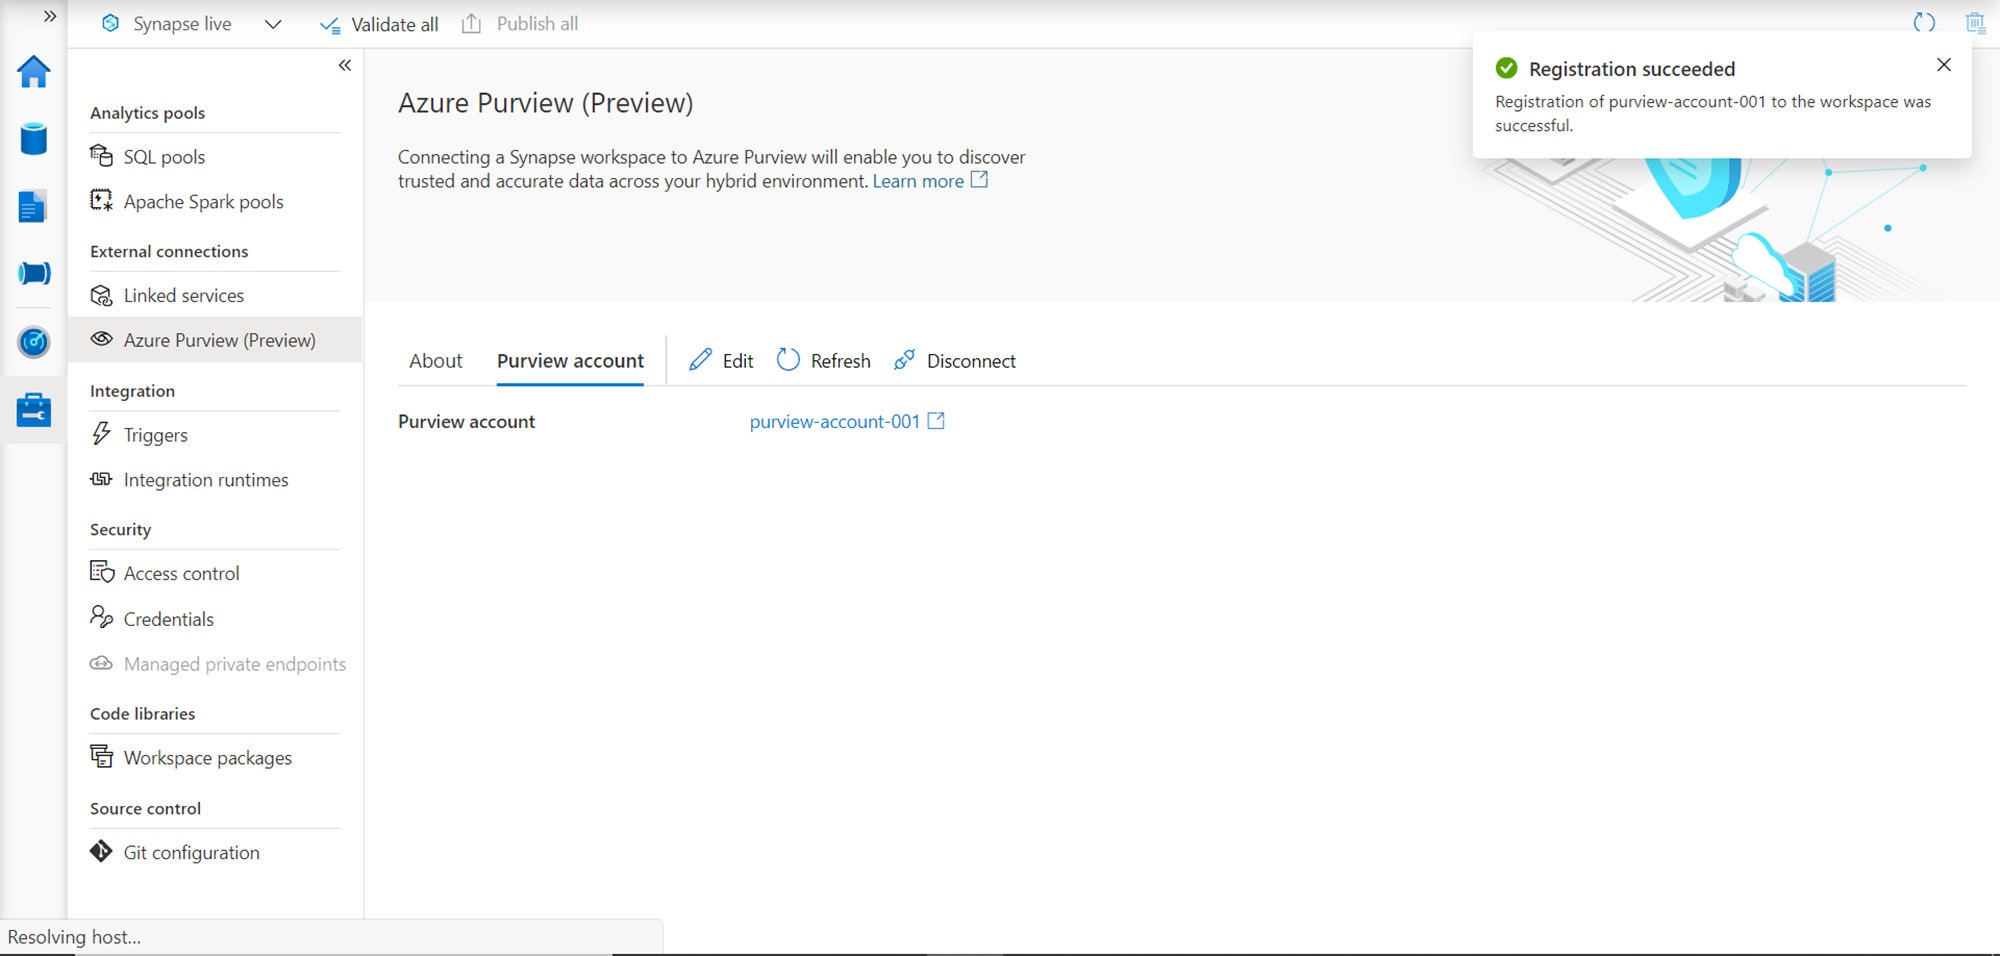Click the Git configuration diamond icon
The width and height of the screenshot is (2000, 956).
tap(101, 851)
